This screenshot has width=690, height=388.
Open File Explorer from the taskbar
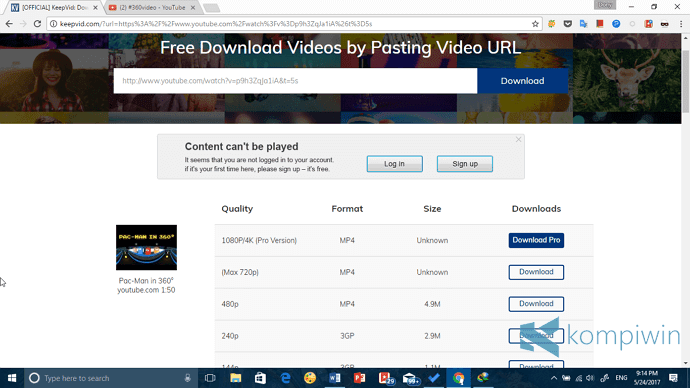[x=235, y=378]
